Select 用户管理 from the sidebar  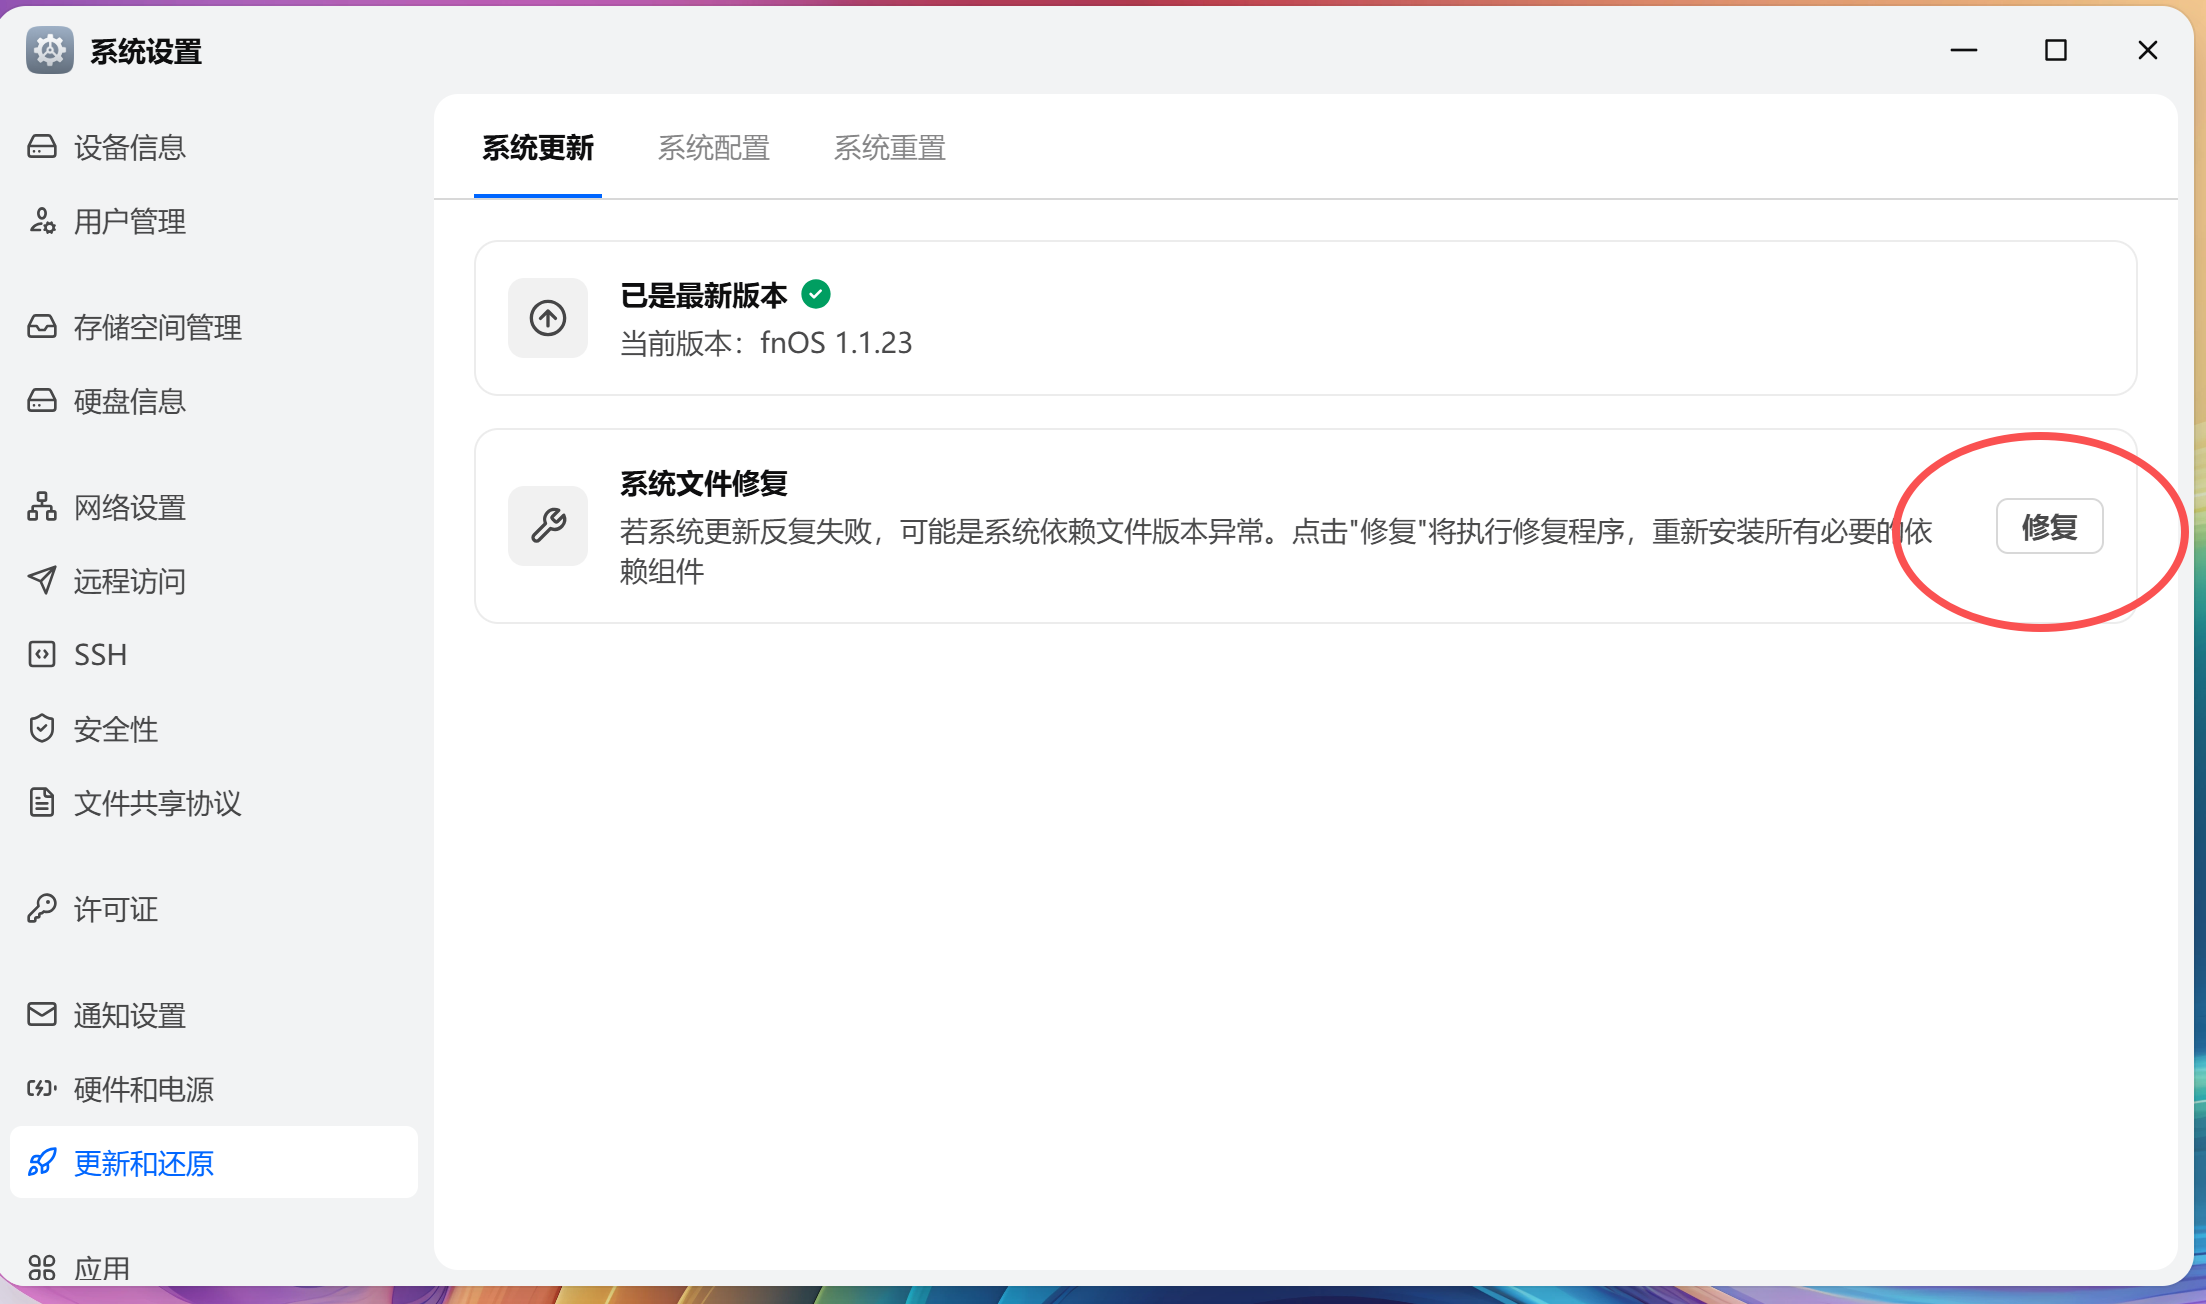128,221
